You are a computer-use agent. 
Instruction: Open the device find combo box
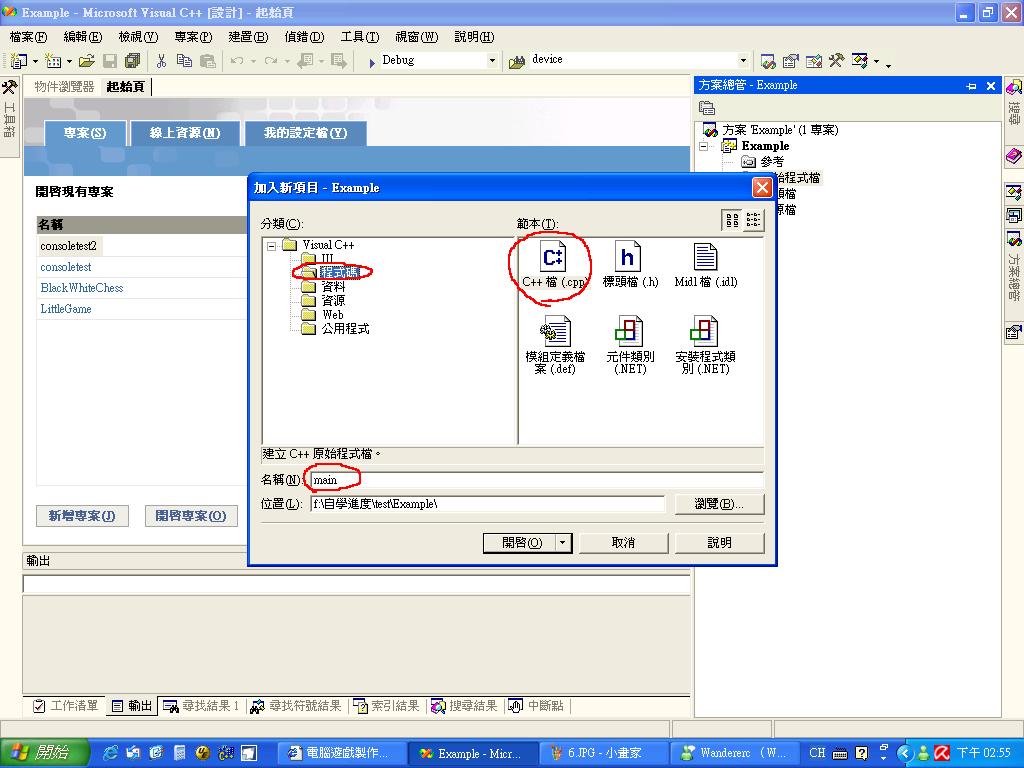639,60
